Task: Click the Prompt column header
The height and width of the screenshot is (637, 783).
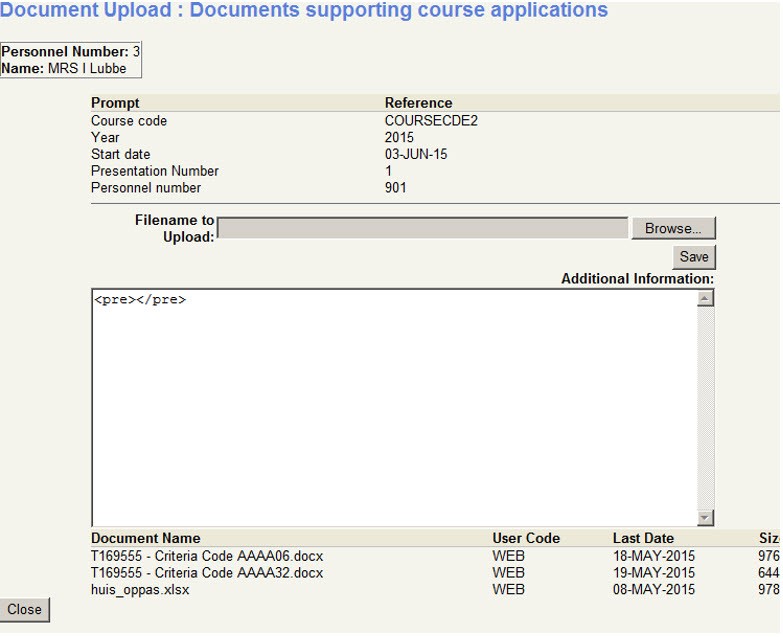Action: point(116,103)
